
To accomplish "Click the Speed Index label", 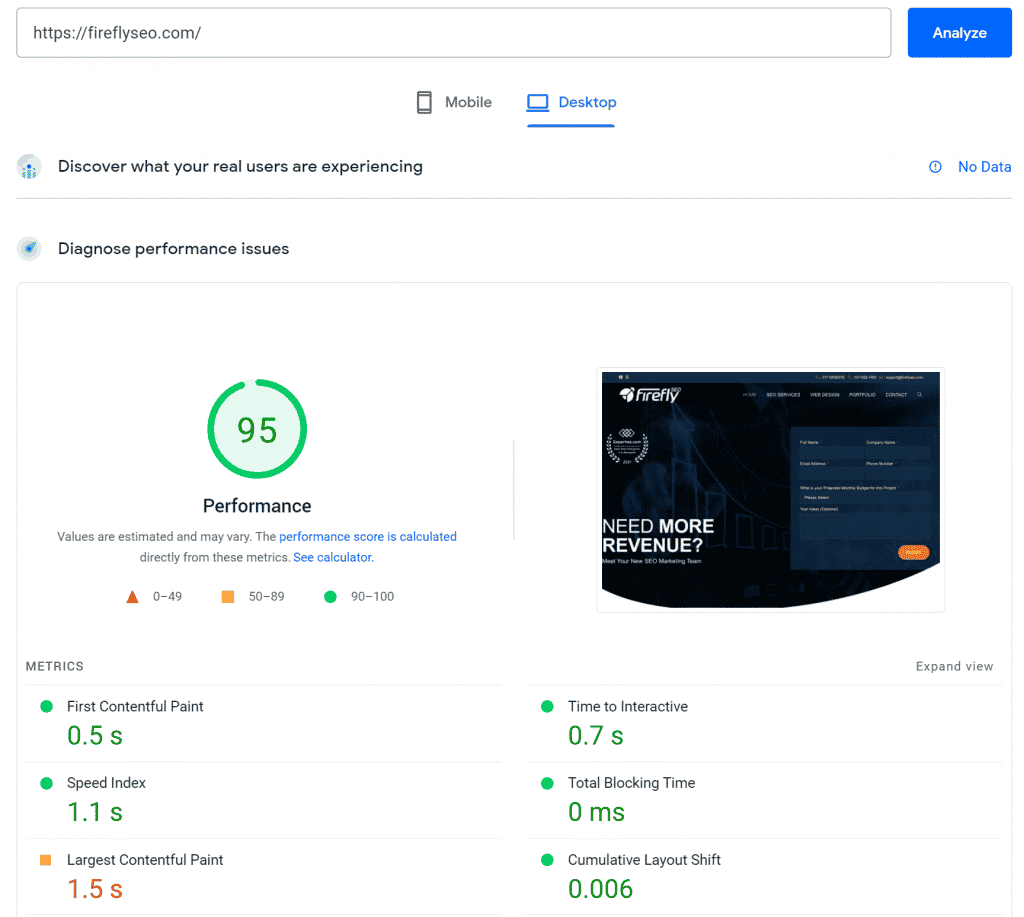I will [106, 783].
